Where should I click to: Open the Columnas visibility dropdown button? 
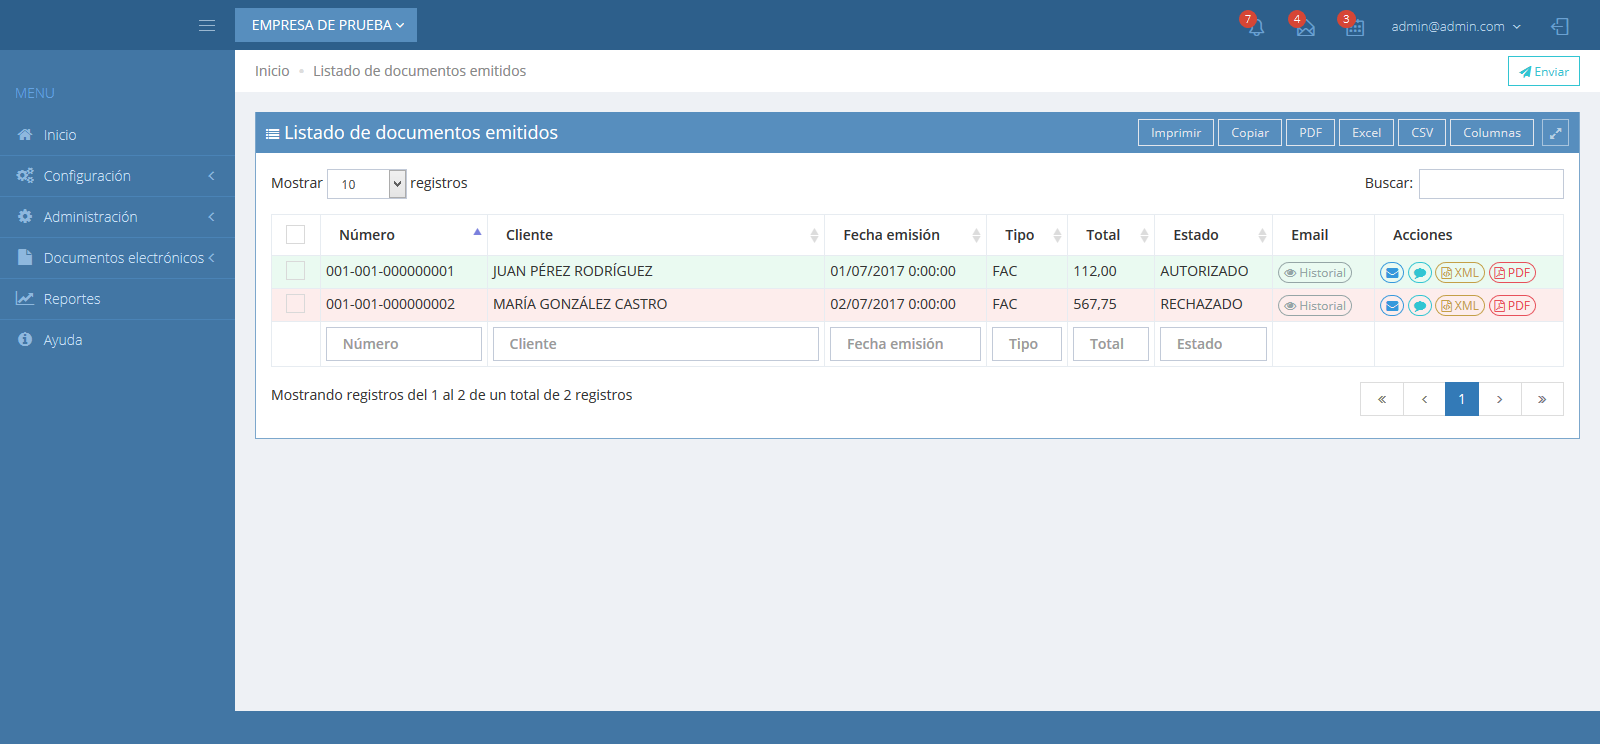click(x=1492, y=133)
